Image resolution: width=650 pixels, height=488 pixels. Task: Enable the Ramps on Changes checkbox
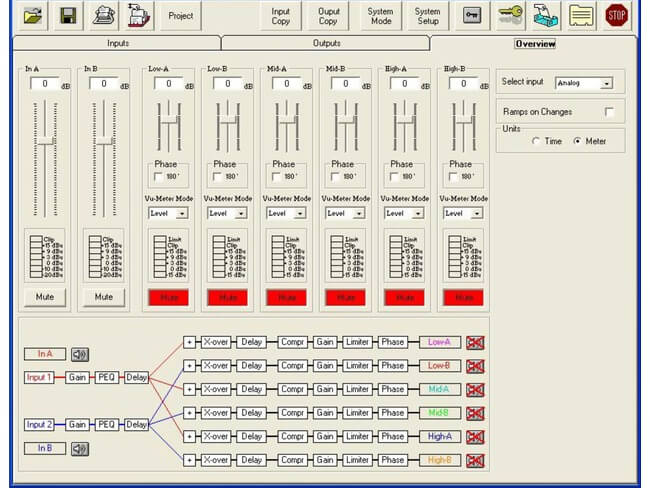coord(609,112)
